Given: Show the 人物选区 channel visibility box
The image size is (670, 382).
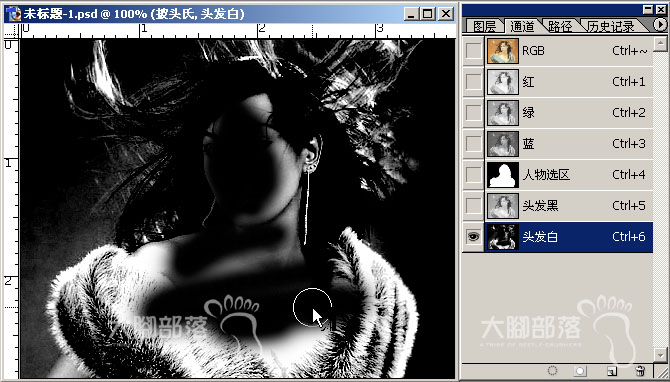Looking at the screenshot, I should (x=473, y=175).
